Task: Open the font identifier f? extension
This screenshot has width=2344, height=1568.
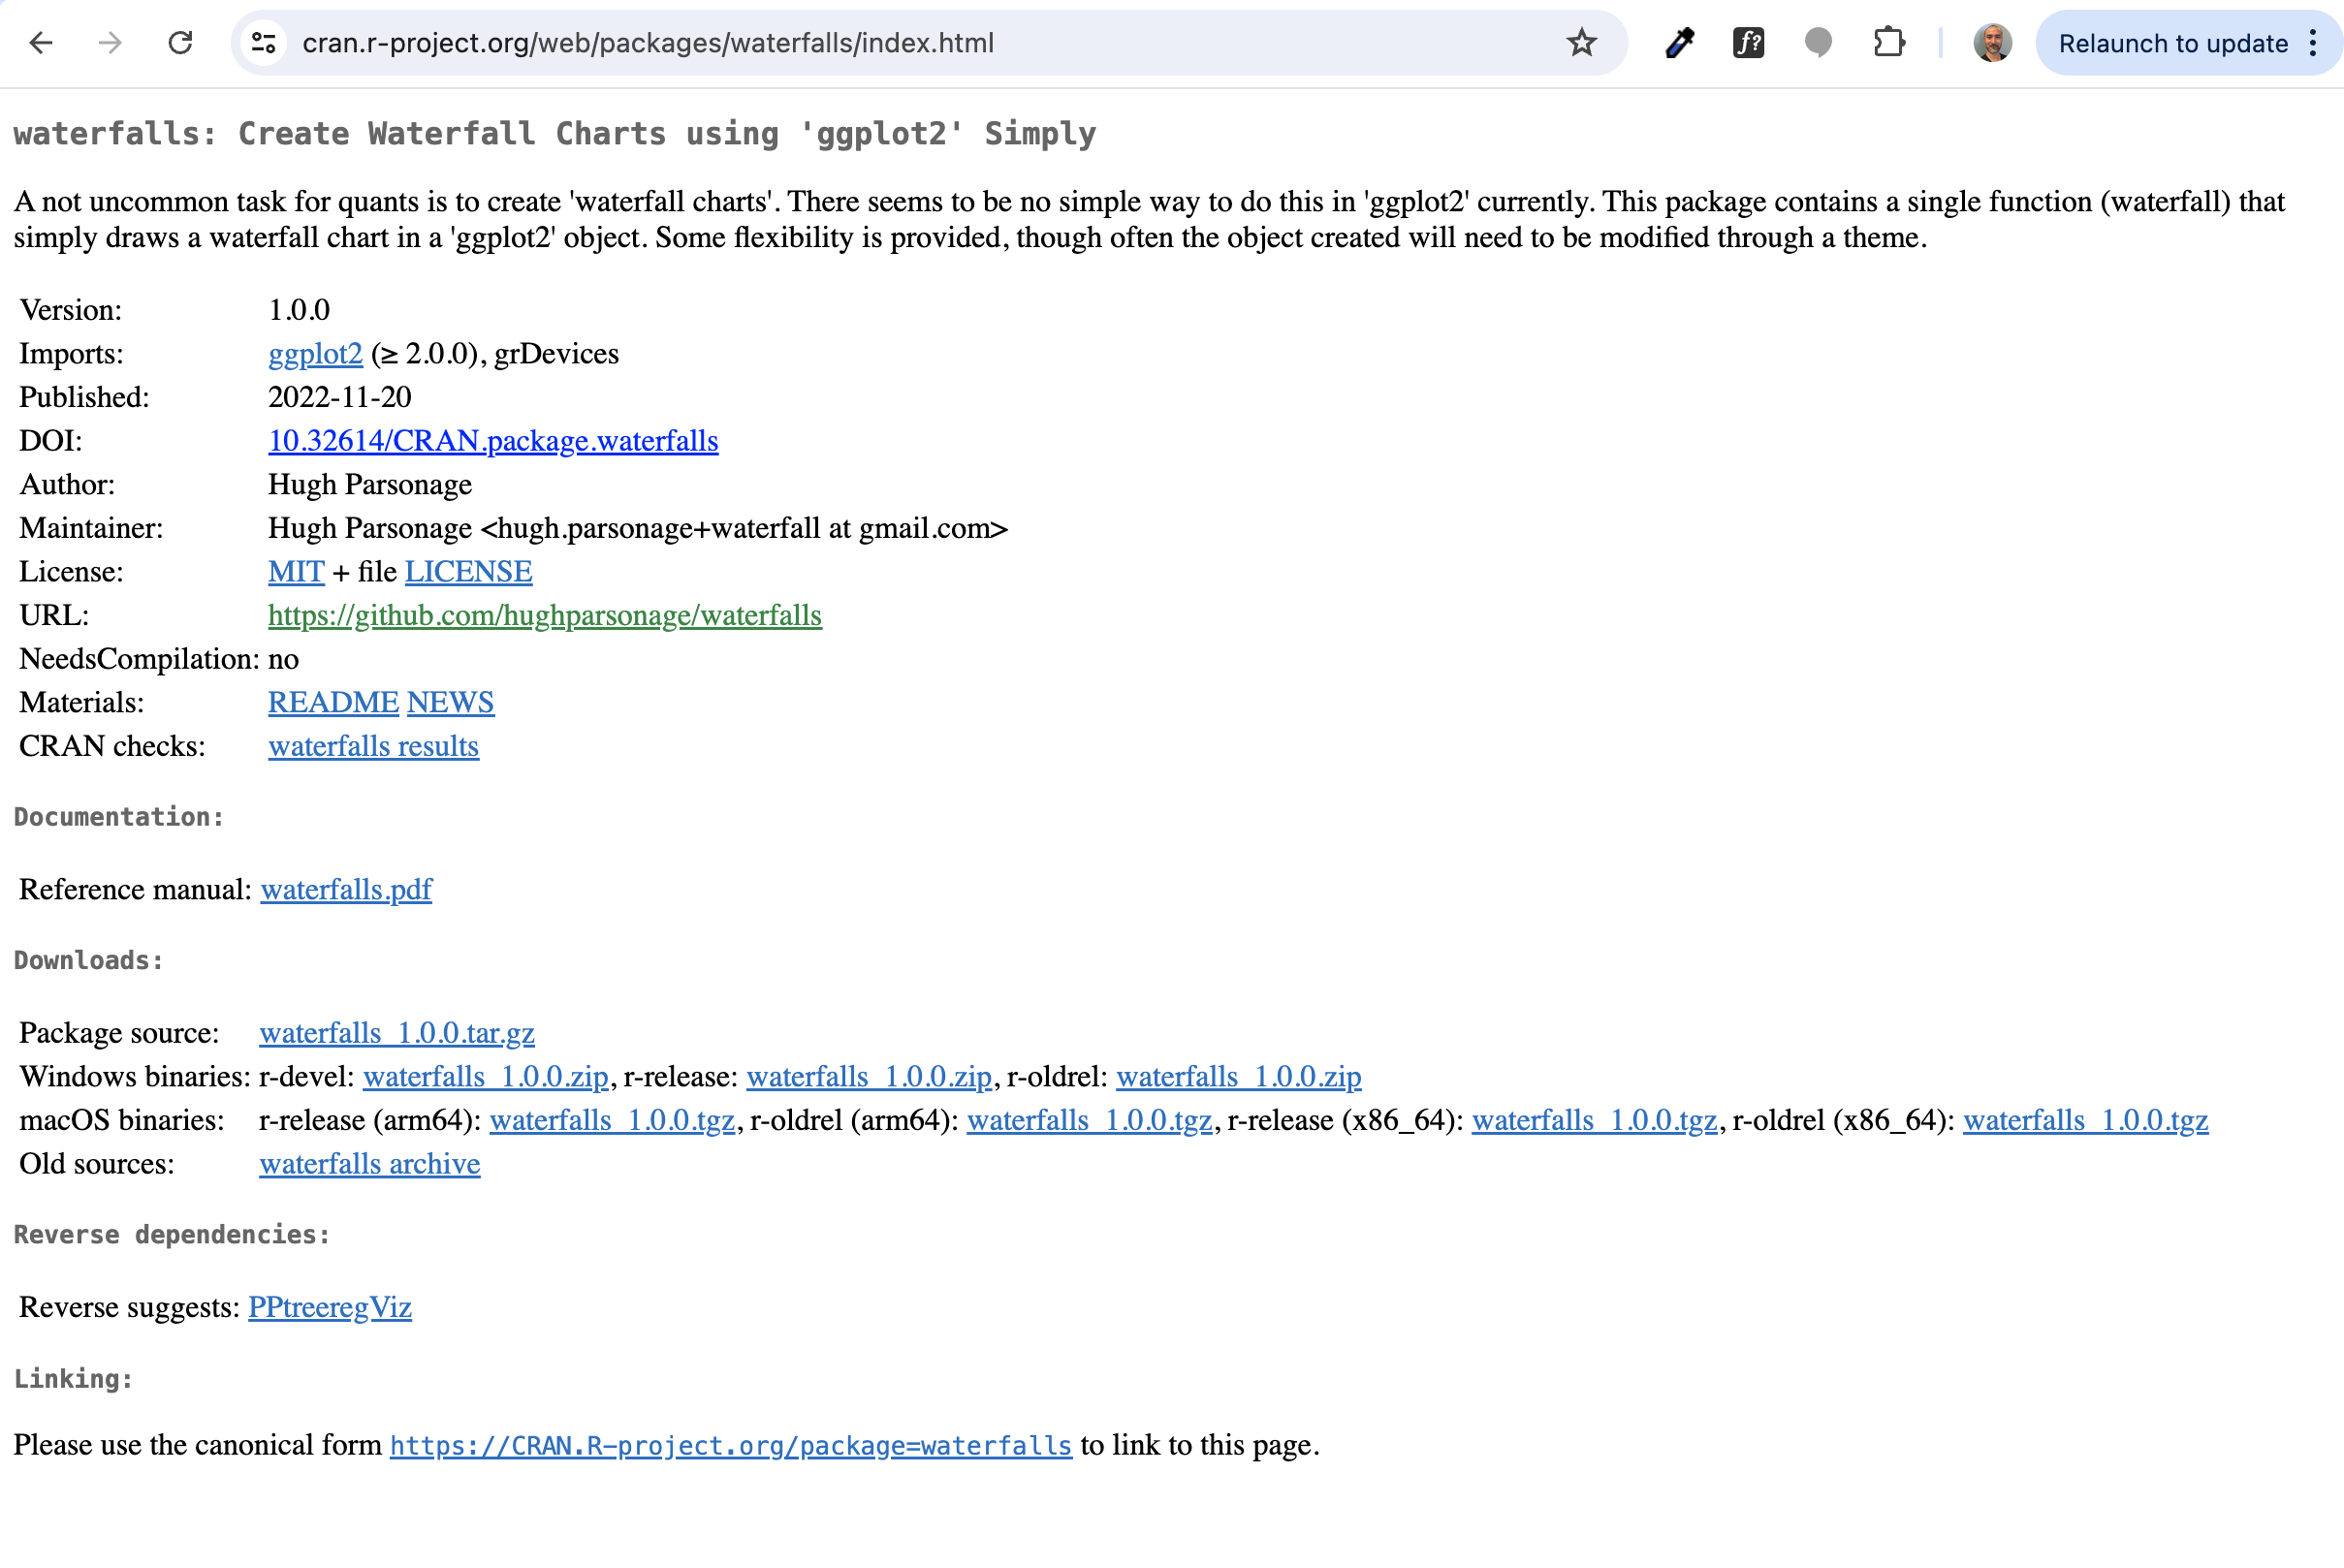Action: click(1748, 43)
